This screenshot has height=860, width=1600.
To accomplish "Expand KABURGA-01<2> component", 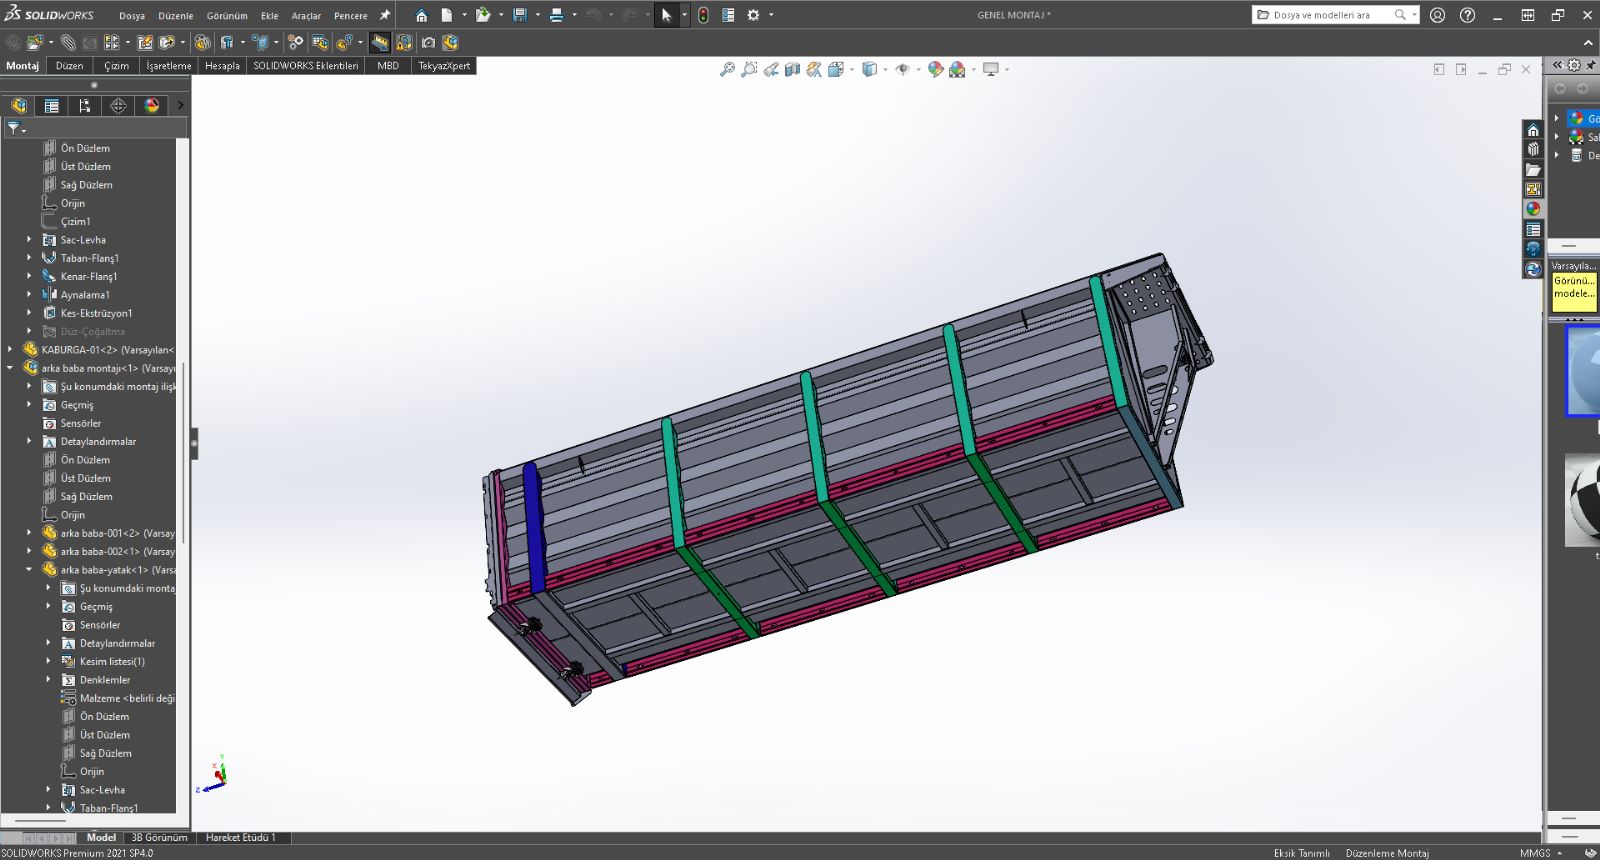I will pyautogui.click(x=10, y=349).
